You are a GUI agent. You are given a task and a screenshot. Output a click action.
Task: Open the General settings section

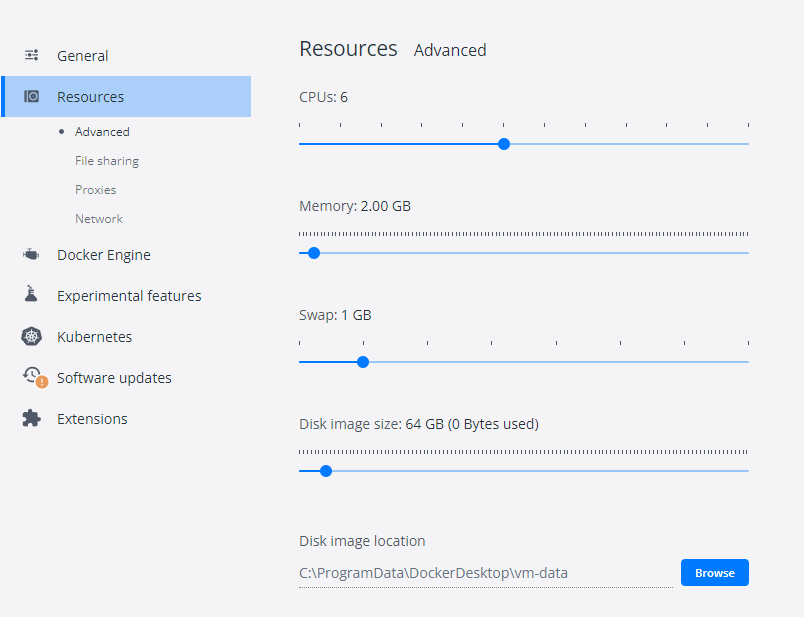point(83,56)
